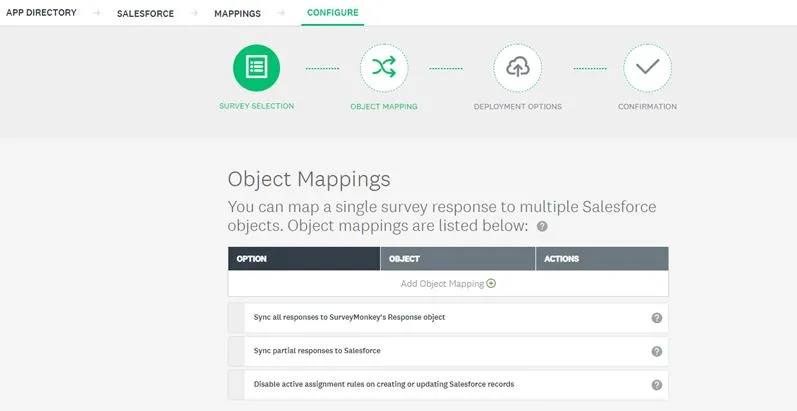
Task: Check Disable active assignment rules option
Action: coord(236,385)
